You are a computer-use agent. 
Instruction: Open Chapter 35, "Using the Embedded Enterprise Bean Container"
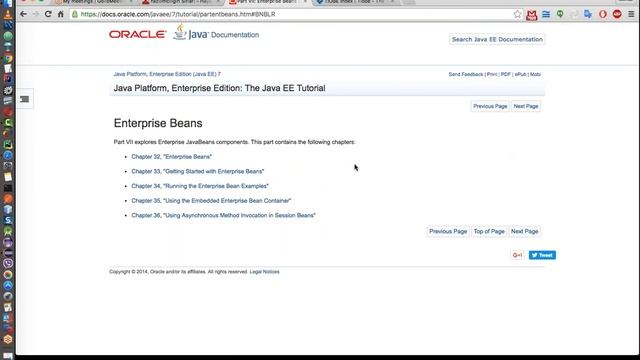(211, 201)
